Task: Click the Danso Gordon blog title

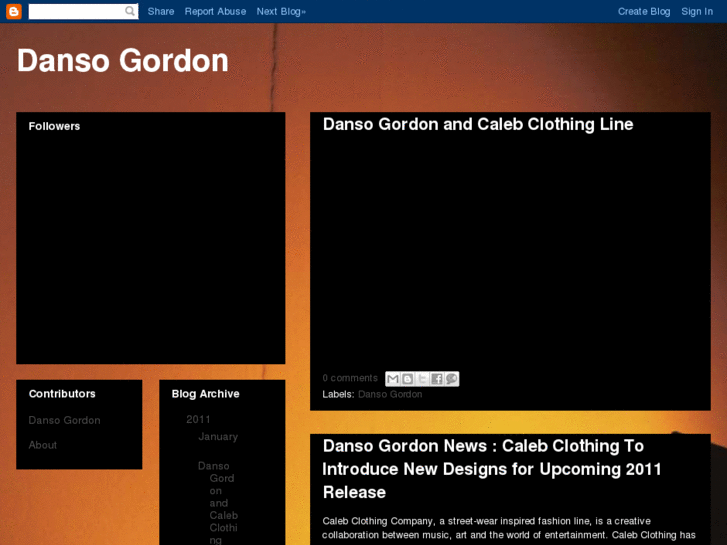Action: point(123,61)
